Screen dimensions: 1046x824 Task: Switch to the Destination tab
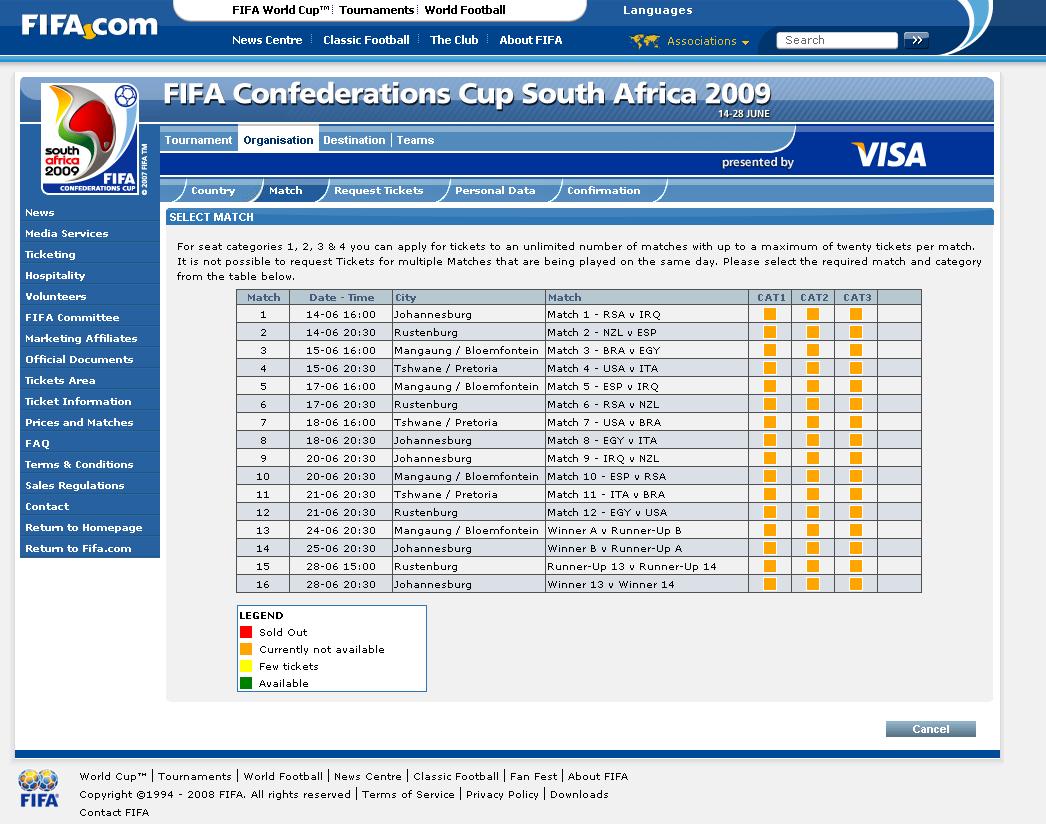pos(354,140)
